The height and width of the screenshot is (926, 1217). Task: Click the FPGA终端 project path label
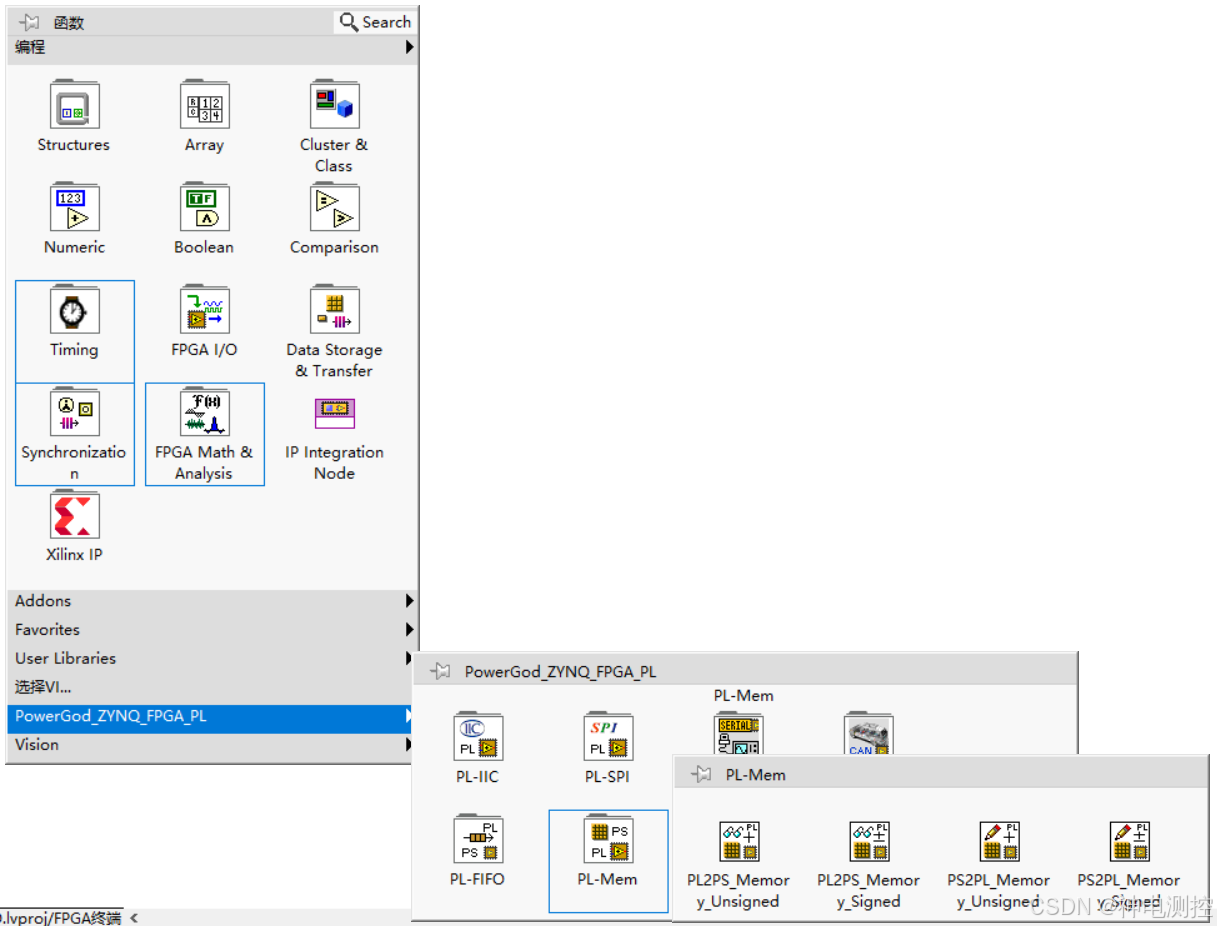pyautogui.click(x=61, y=918)
